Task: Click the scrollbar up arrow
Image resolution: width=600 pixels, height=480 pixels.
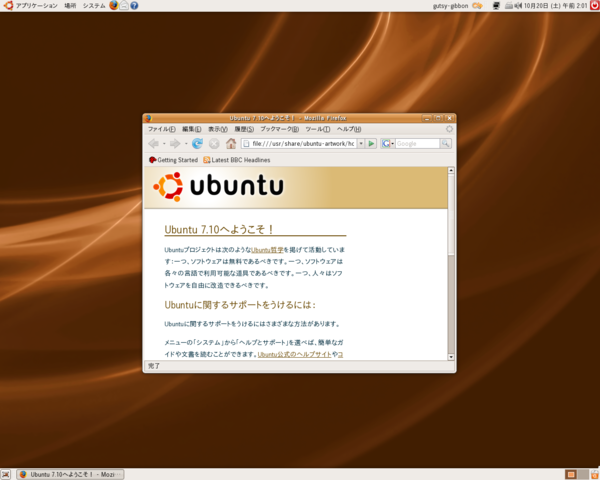Action: point(451,170)
